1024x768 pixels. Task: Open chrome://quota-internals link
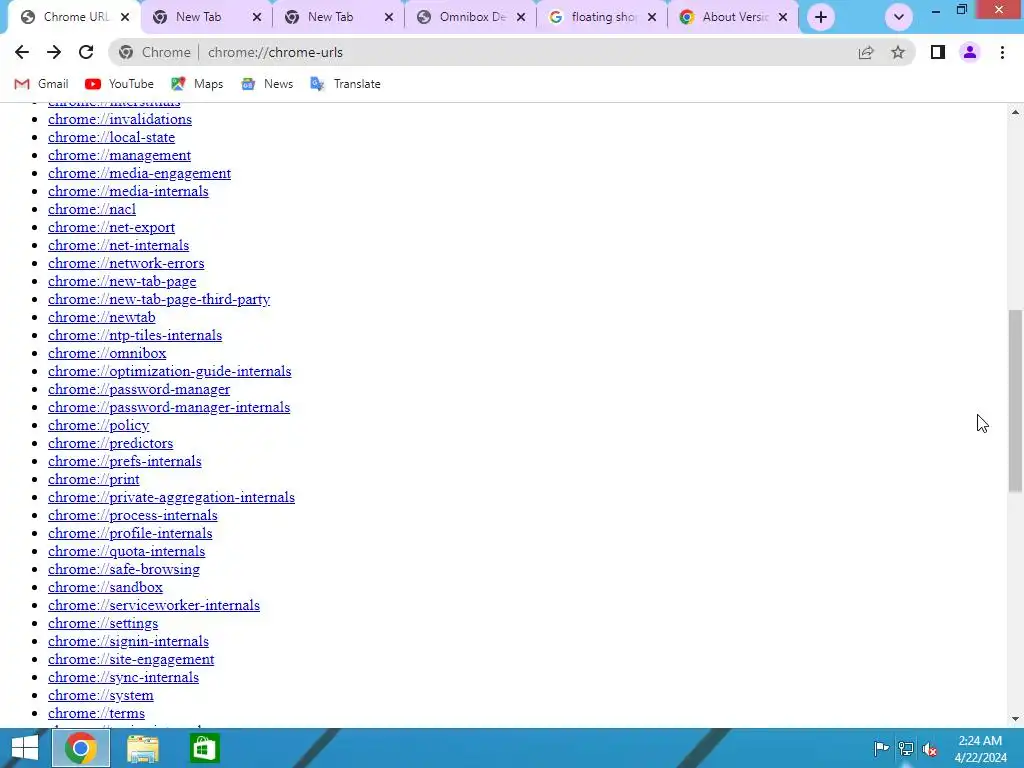click(127, 551)
